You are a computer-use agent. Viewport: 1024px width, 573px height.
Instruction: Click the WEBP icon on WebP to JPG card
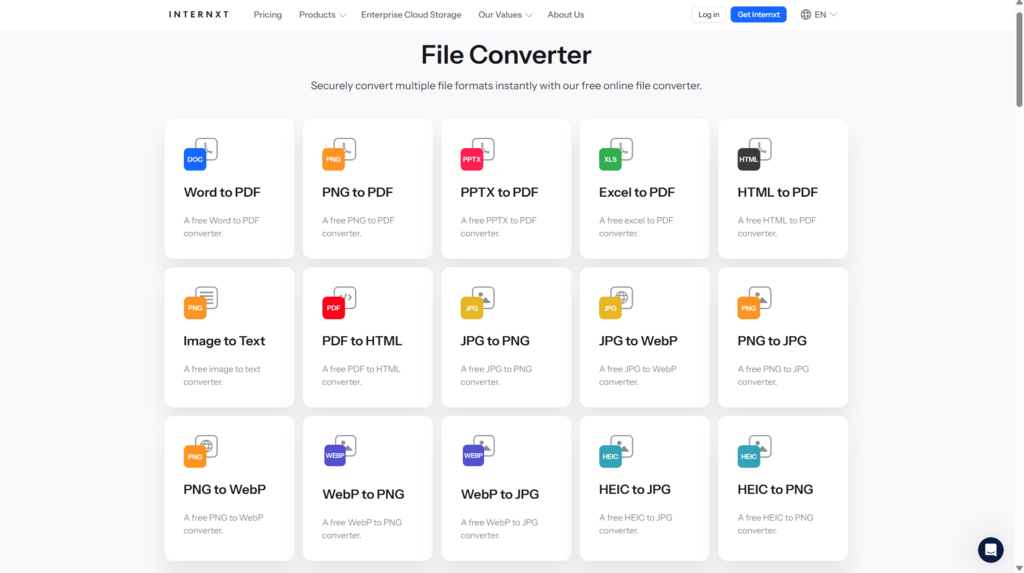click(473, 455)
